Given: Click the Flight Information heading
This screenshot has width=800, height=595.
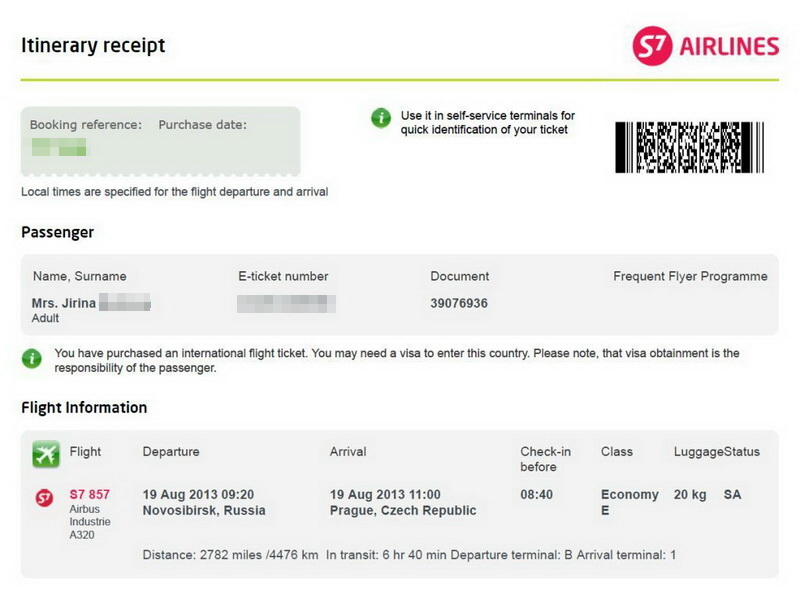Looking at the screenshot, I should pos(84,407).
